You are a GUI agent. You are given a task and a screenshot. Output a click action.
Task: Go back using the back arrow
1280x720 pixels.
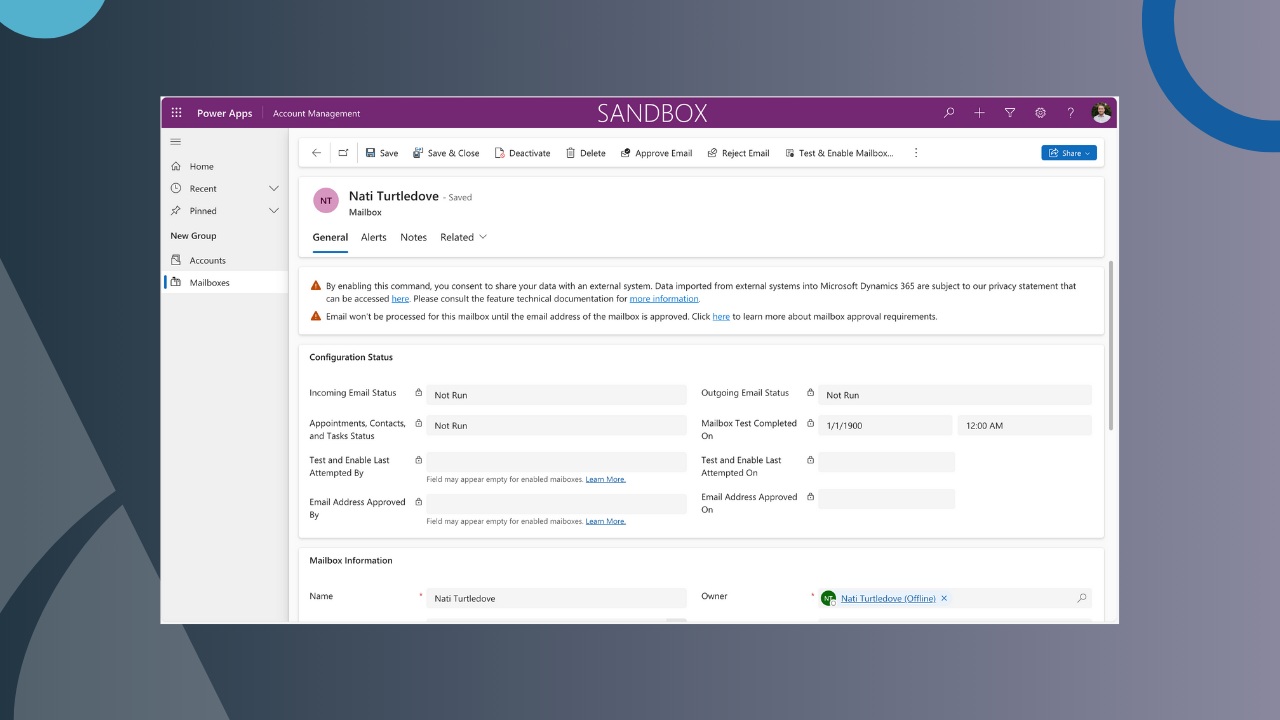click(317, 153)
